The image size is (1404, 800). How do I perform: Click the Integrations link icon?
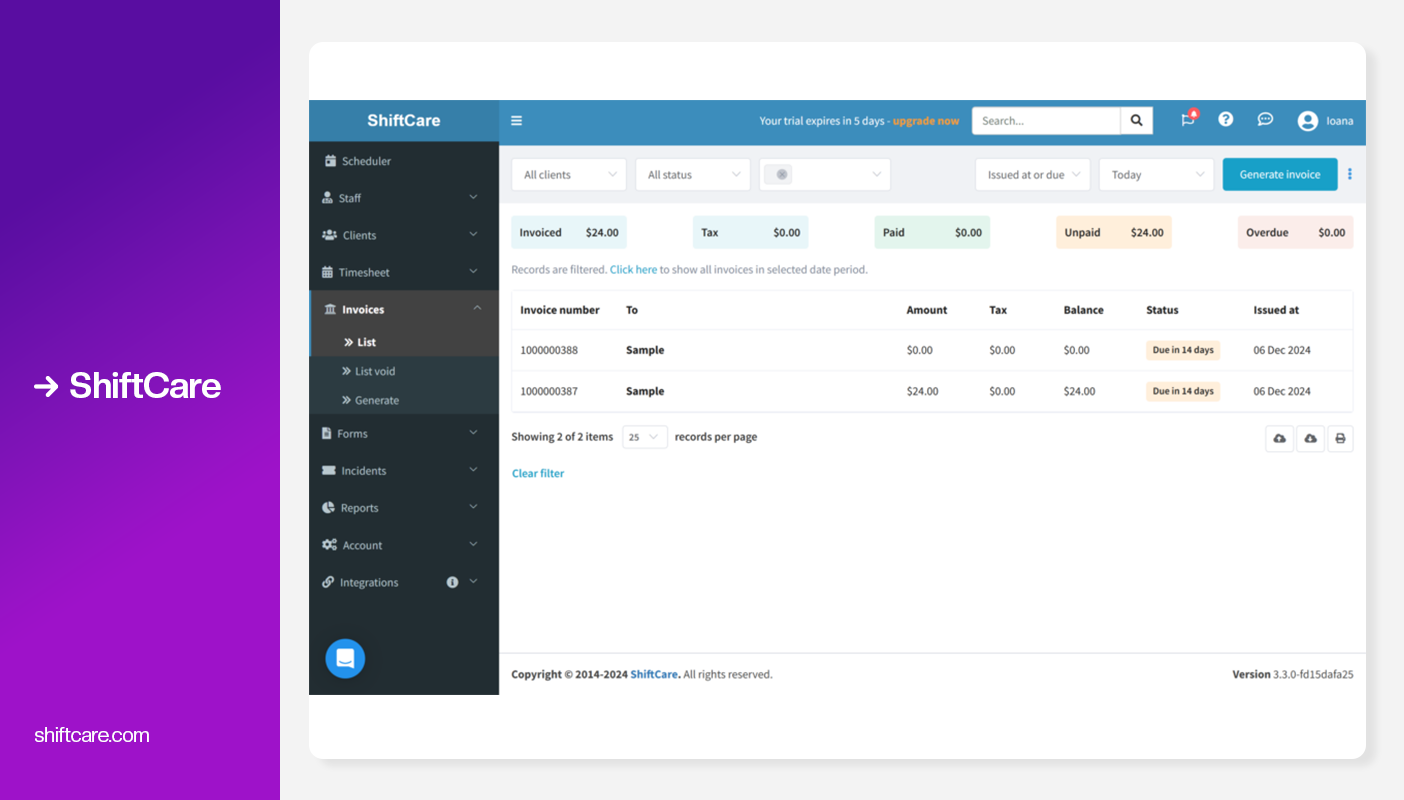(328, 582)
